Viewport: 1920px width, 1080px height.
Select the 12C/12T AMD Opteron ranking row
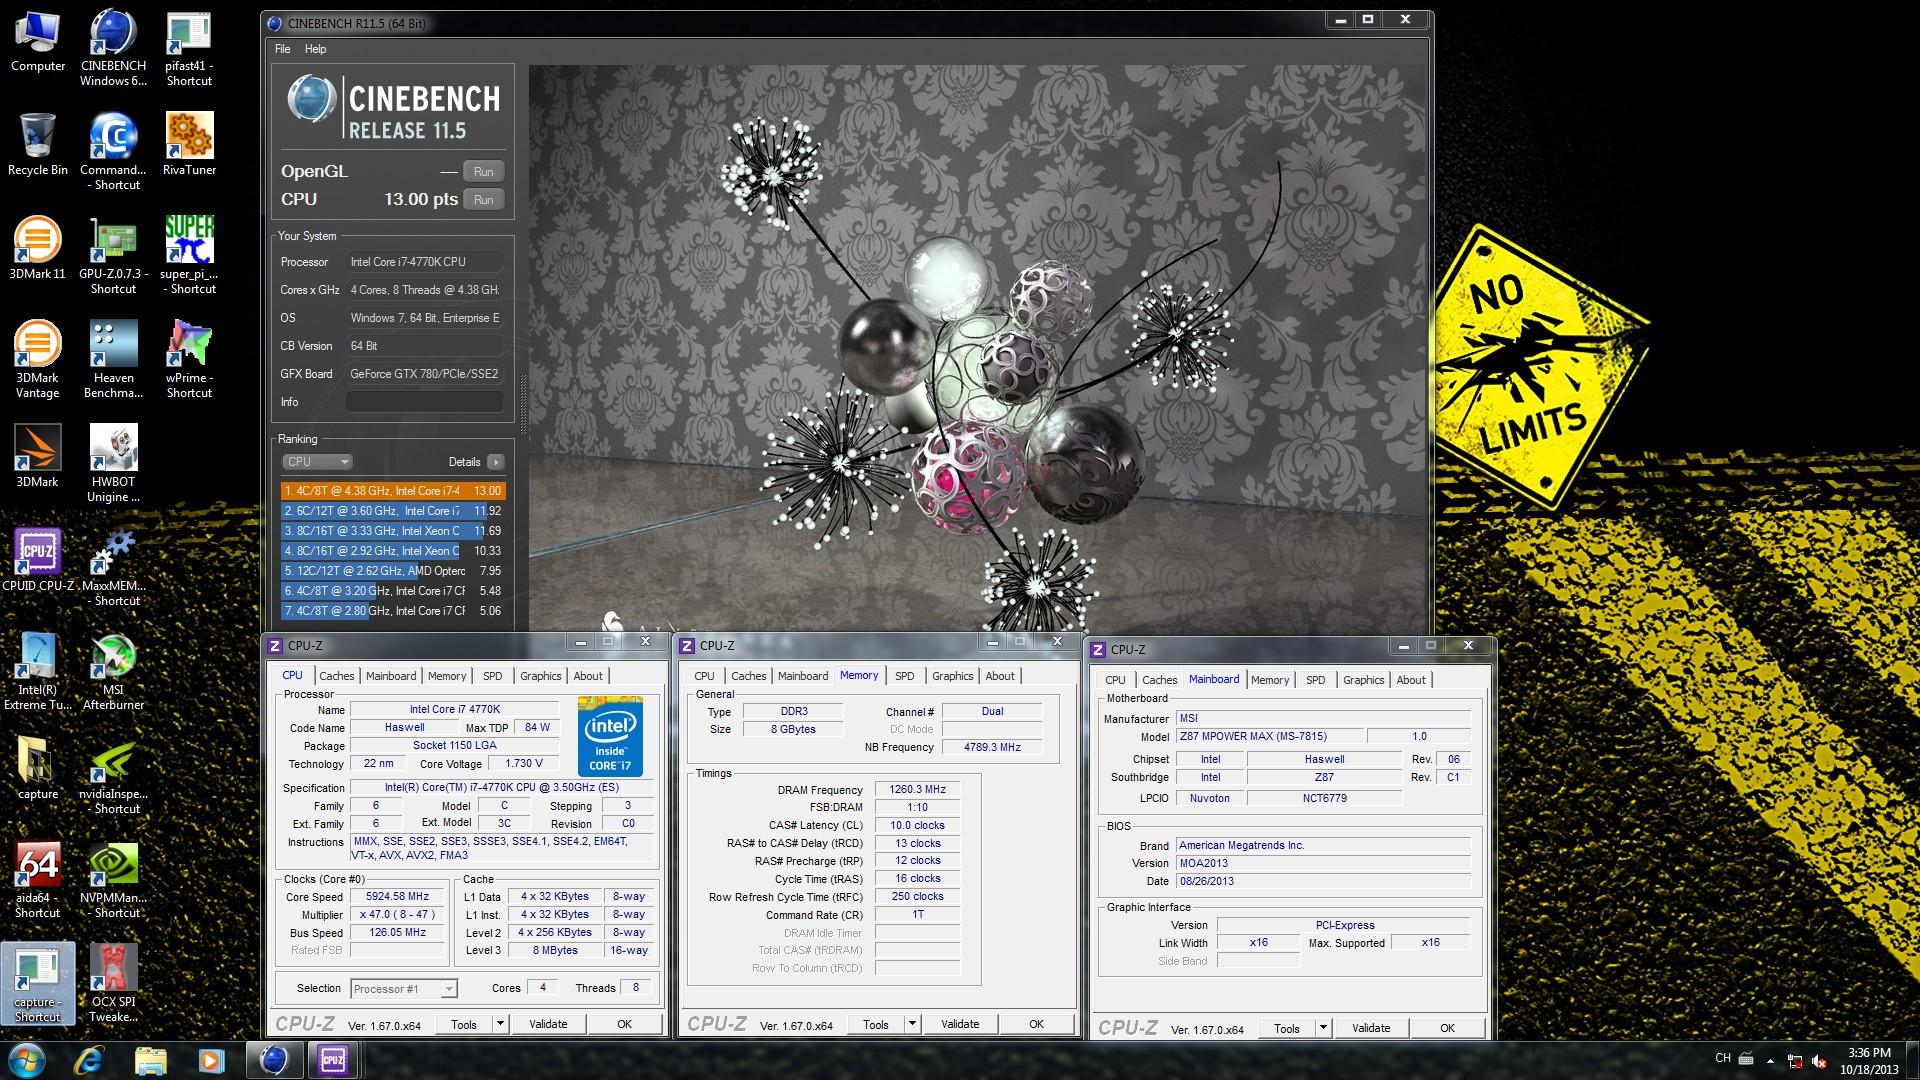393,571
